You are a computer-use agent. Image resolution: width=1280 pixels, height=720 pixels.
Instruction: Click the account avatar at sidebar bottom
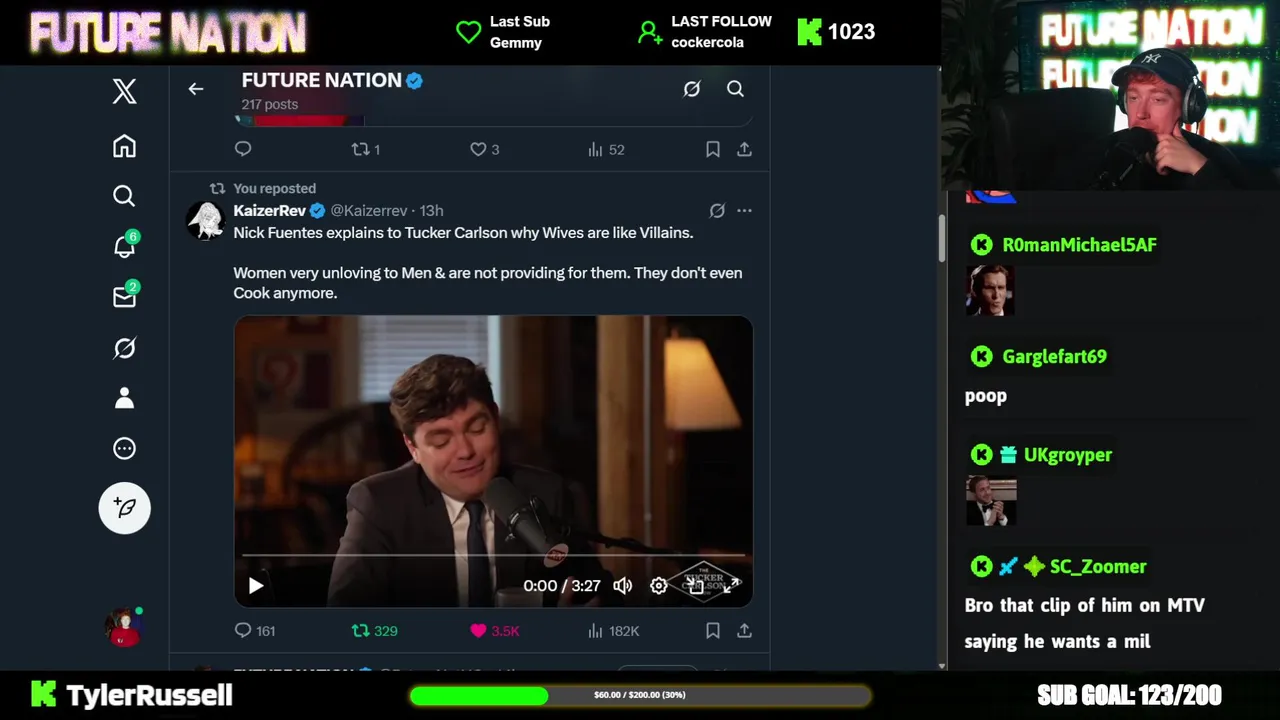[124, 626]
